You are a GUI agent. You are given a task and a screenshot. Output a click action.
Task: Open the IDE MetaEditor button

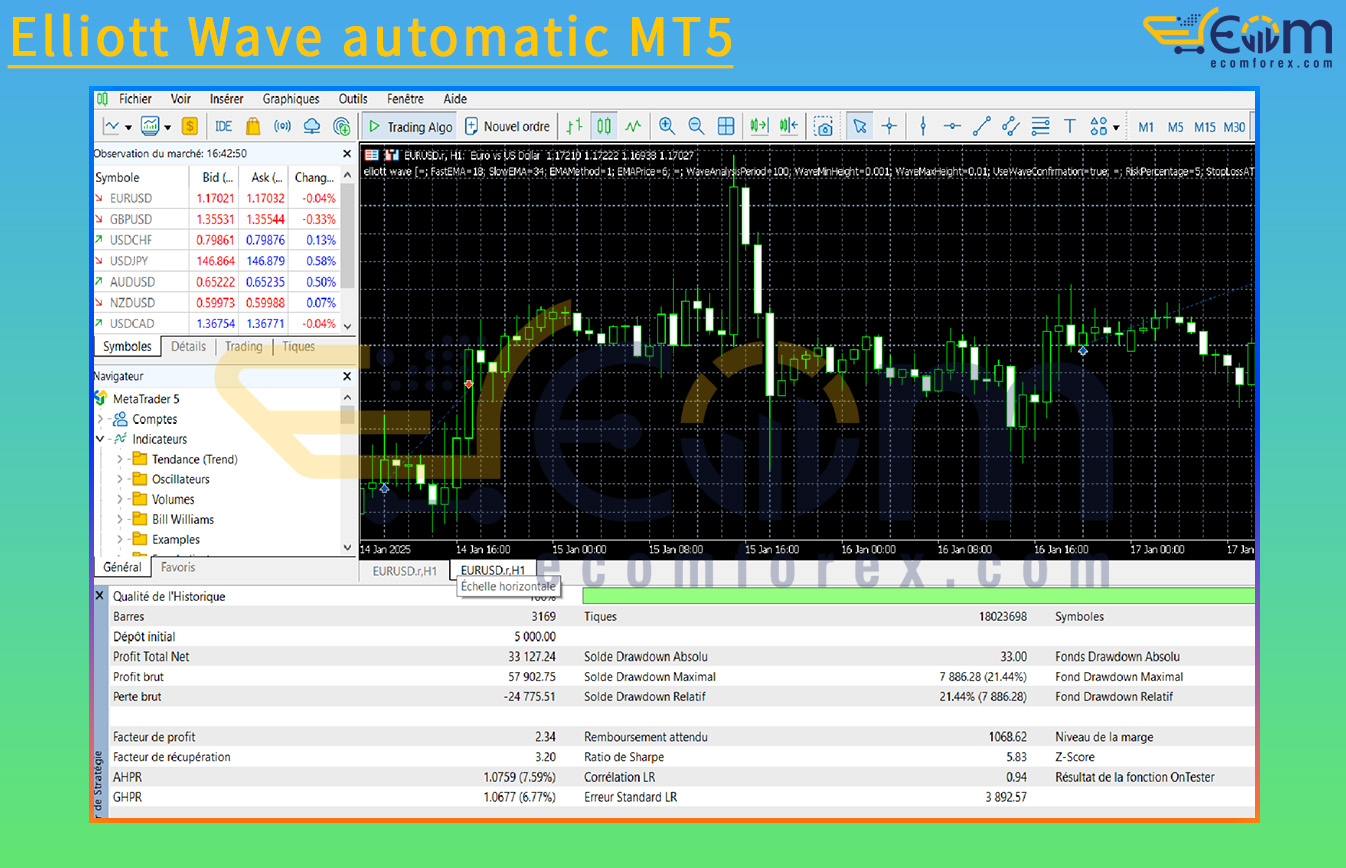224,127
